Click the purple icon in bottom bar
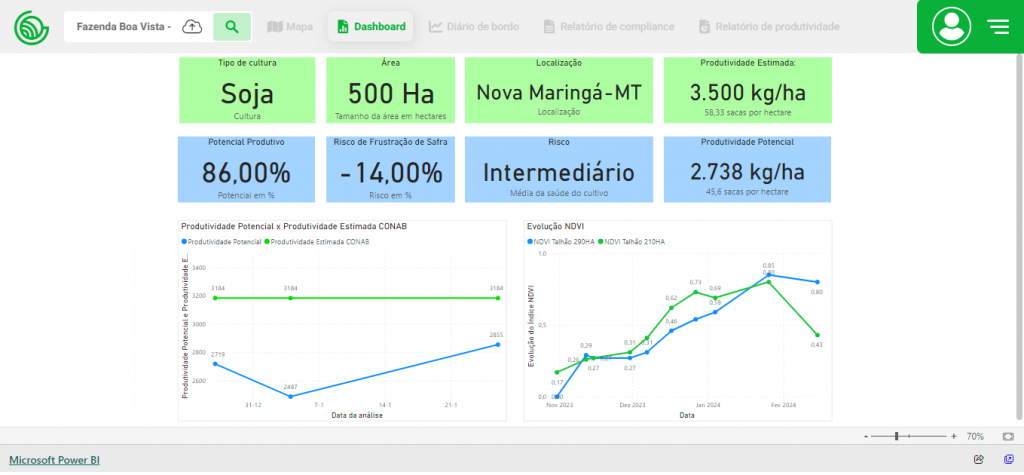Screen dimensions: 1024x475 pos(1008,459)
